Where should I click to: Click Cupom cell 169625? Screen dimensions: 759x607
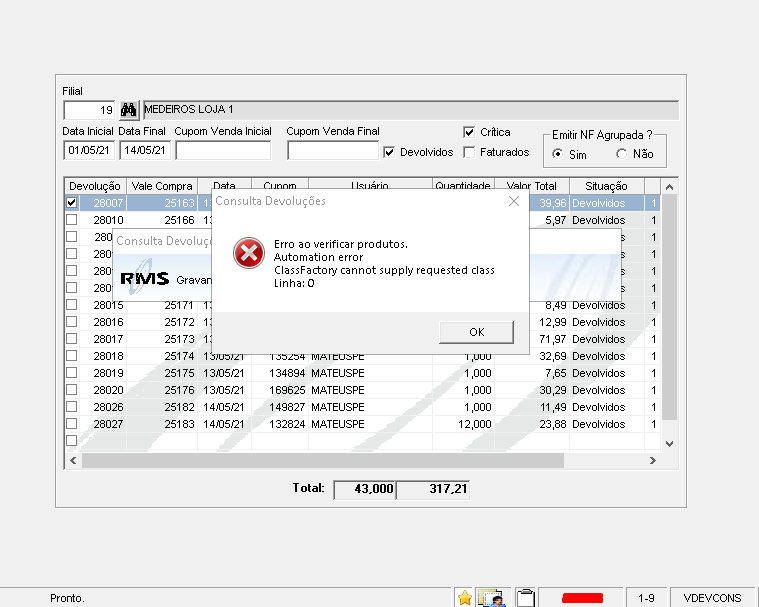click(280, 390)
